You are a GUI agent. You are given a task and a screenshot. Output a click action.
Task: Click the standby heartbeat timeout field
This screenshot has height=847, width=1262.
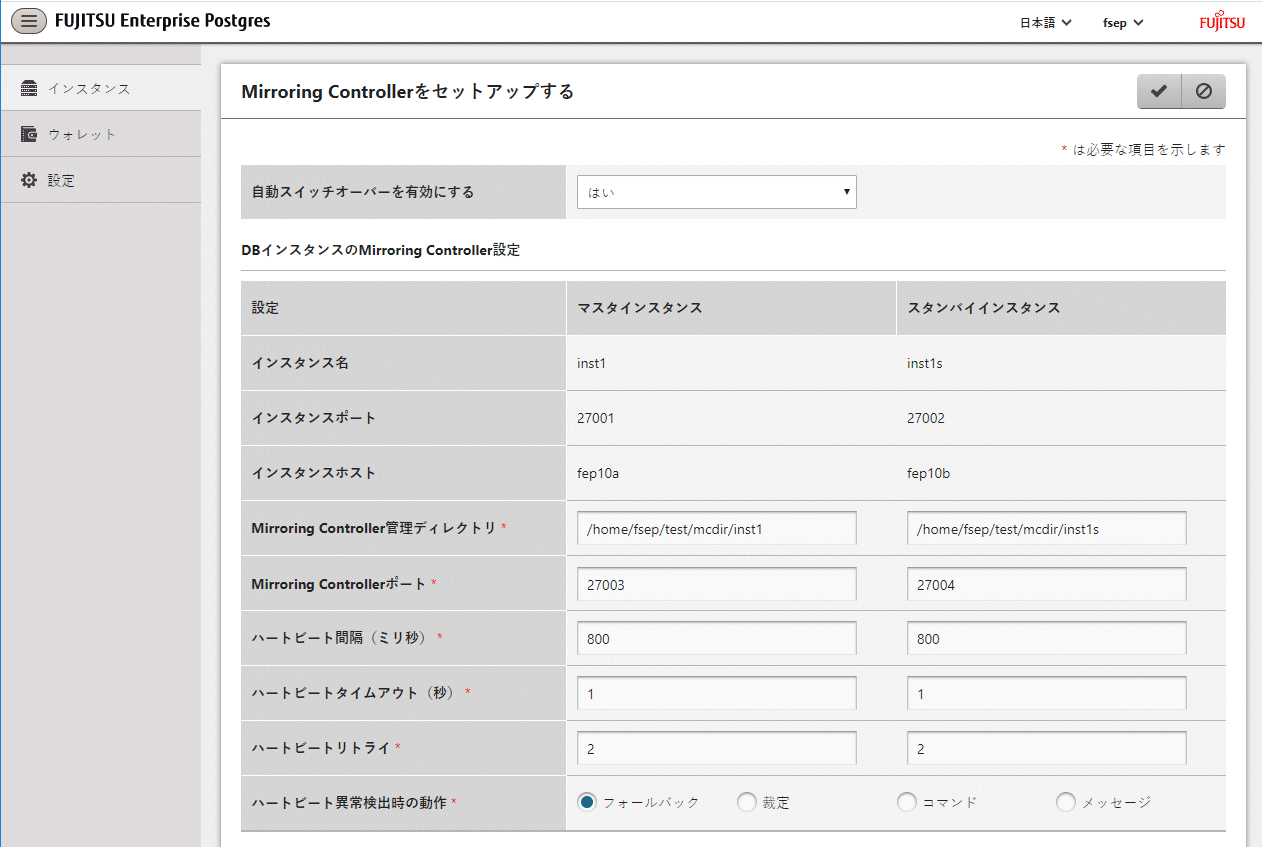click(1046, 693)
